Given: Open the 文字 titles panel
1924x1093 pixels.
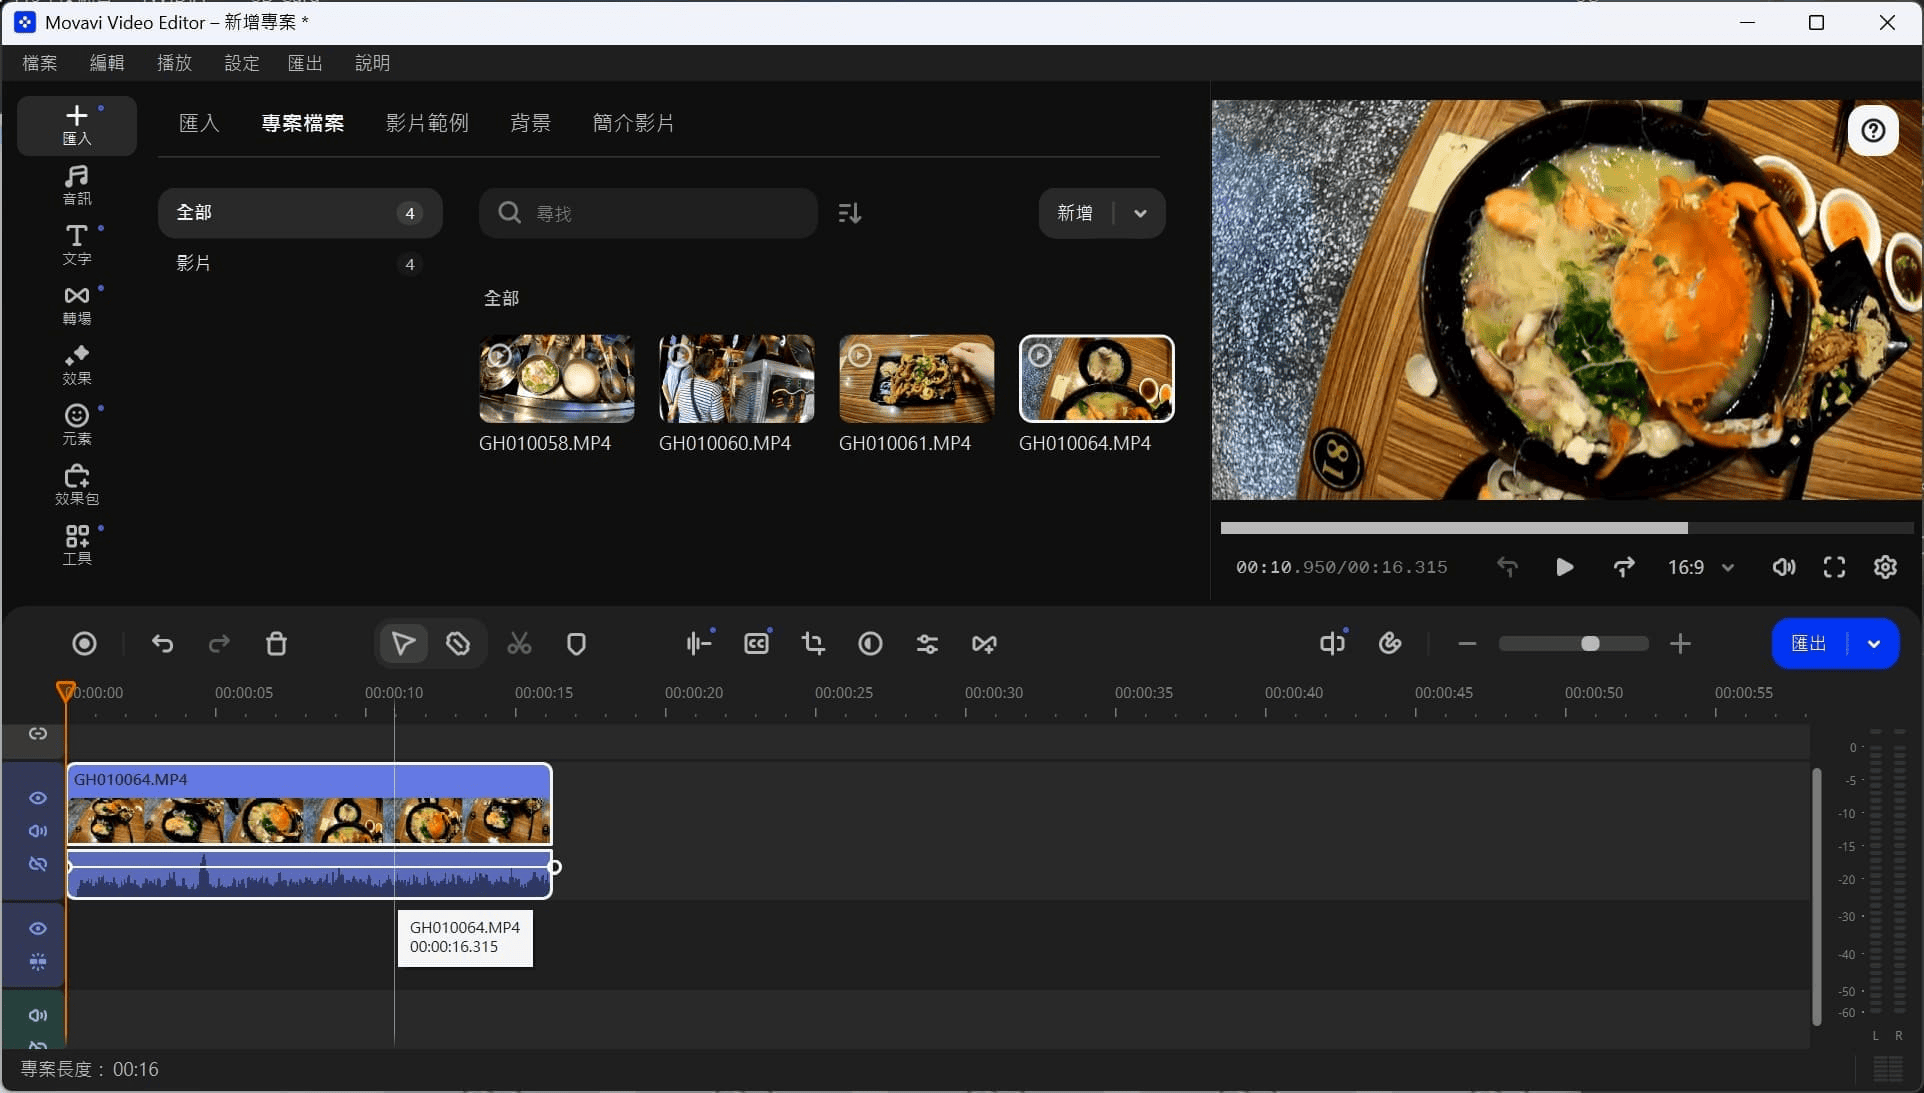Looking at the screenshot, I should tap(77, 245).
